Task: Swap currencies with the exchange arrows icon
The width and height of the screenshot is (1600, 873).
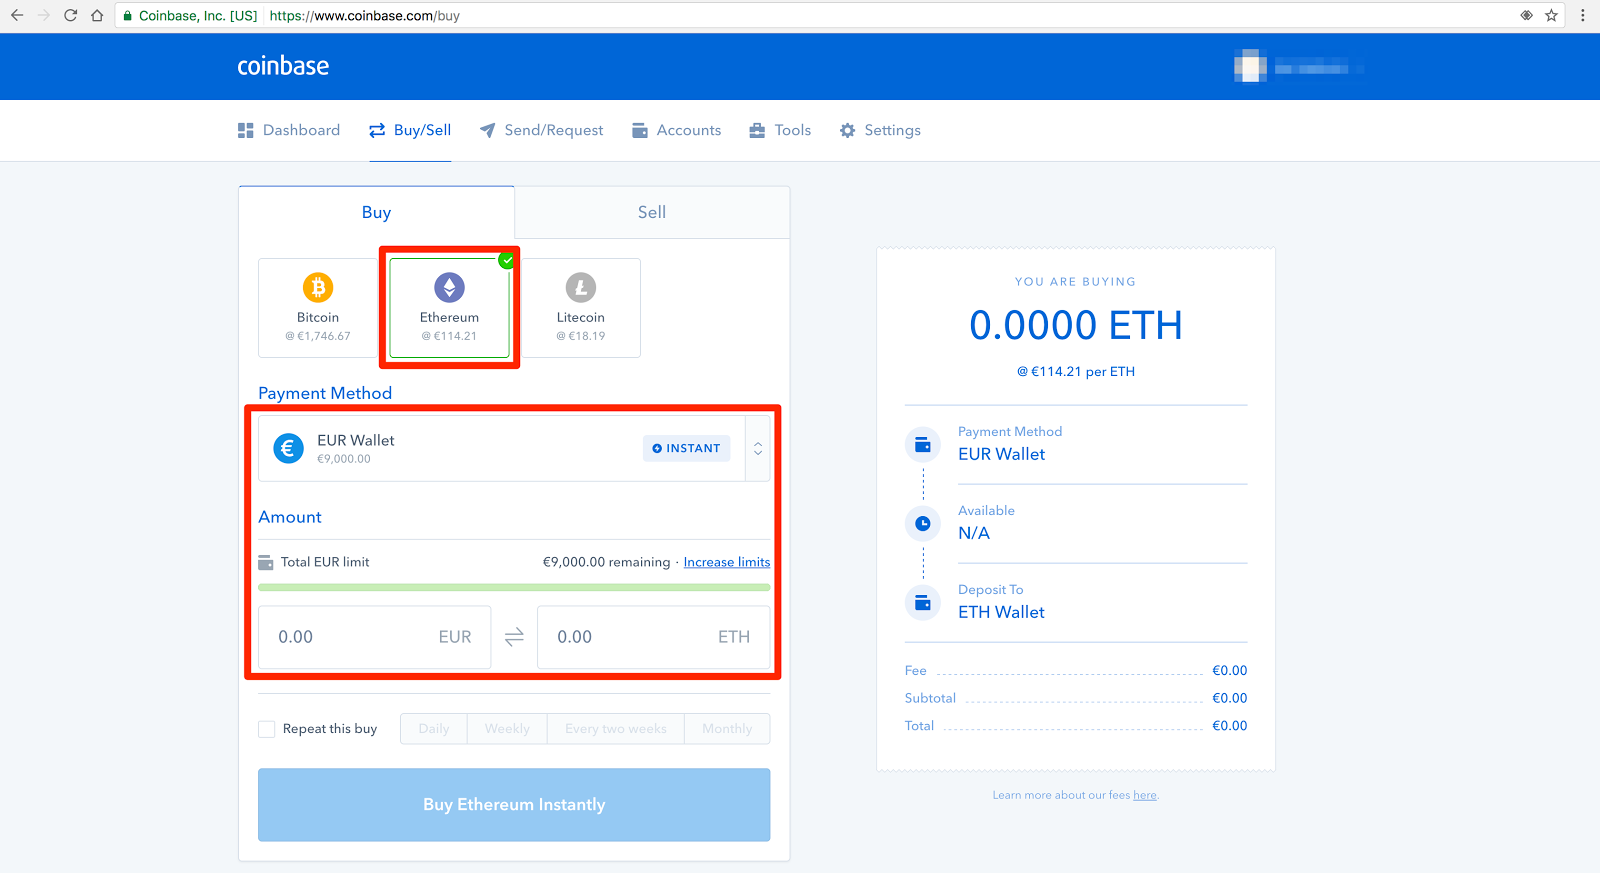Action: 514,637
